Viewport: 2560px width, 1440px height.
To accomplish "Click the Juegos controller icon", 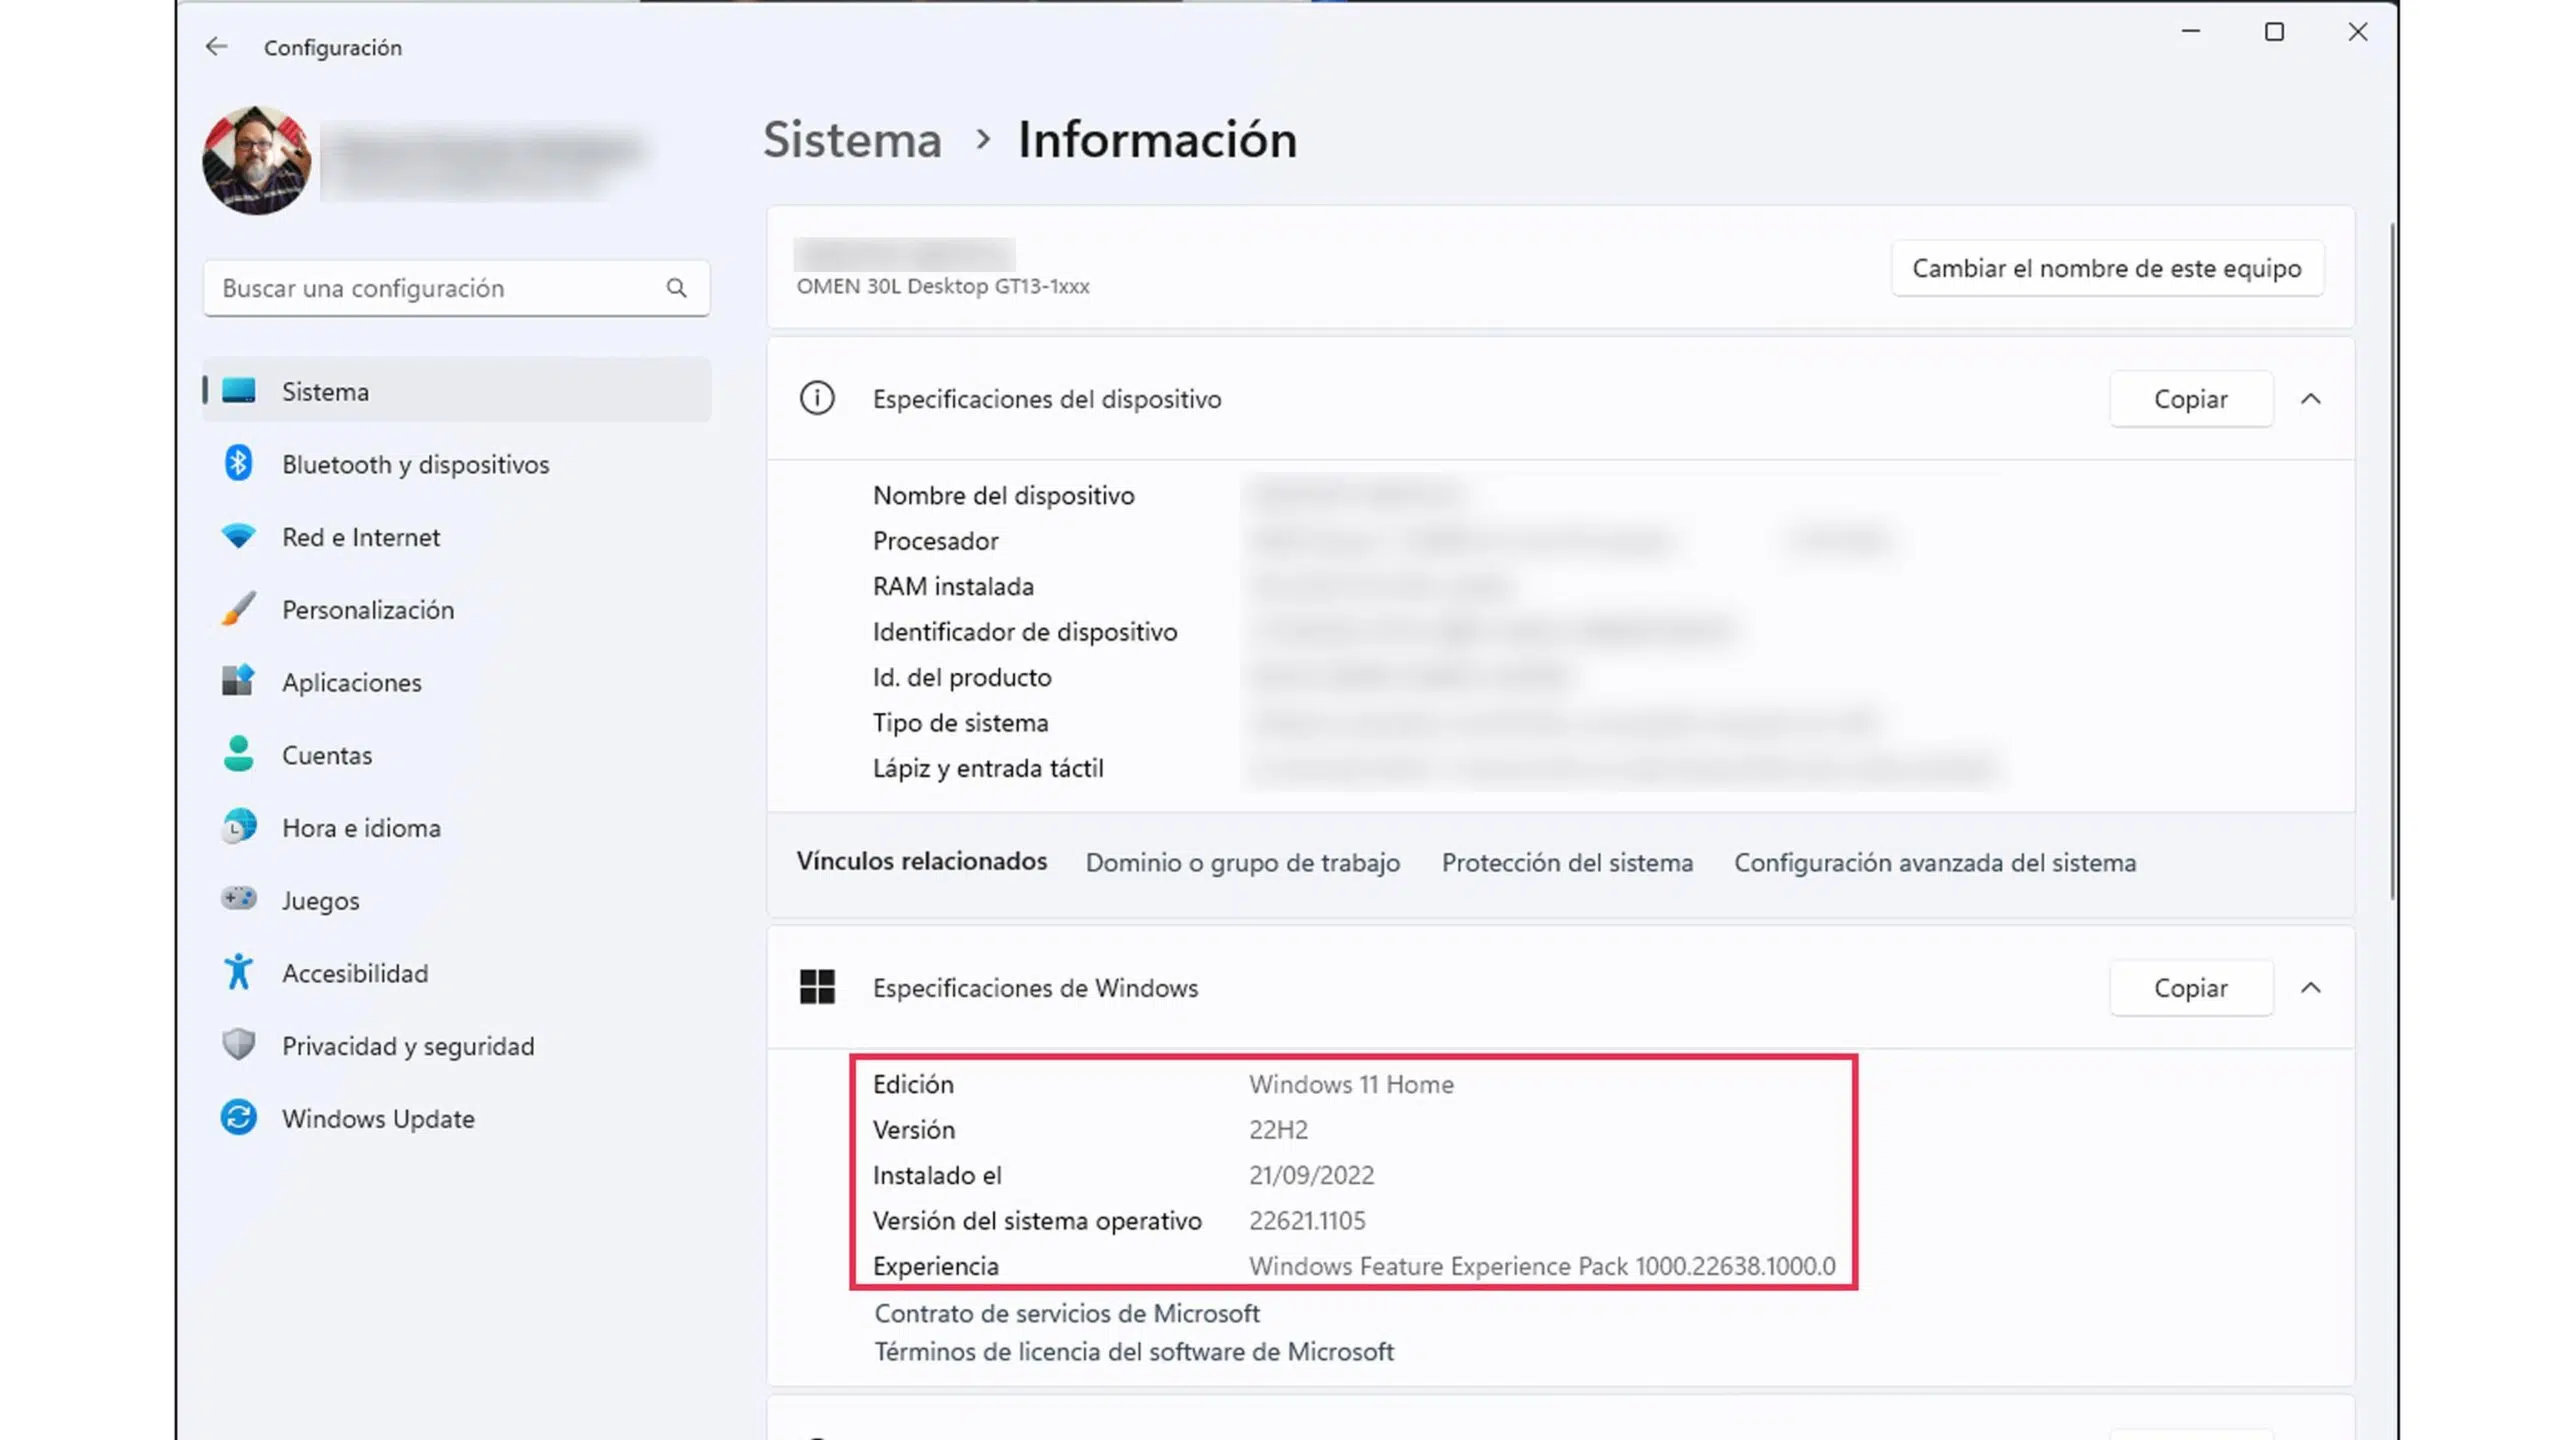I will tap(238, 898).
